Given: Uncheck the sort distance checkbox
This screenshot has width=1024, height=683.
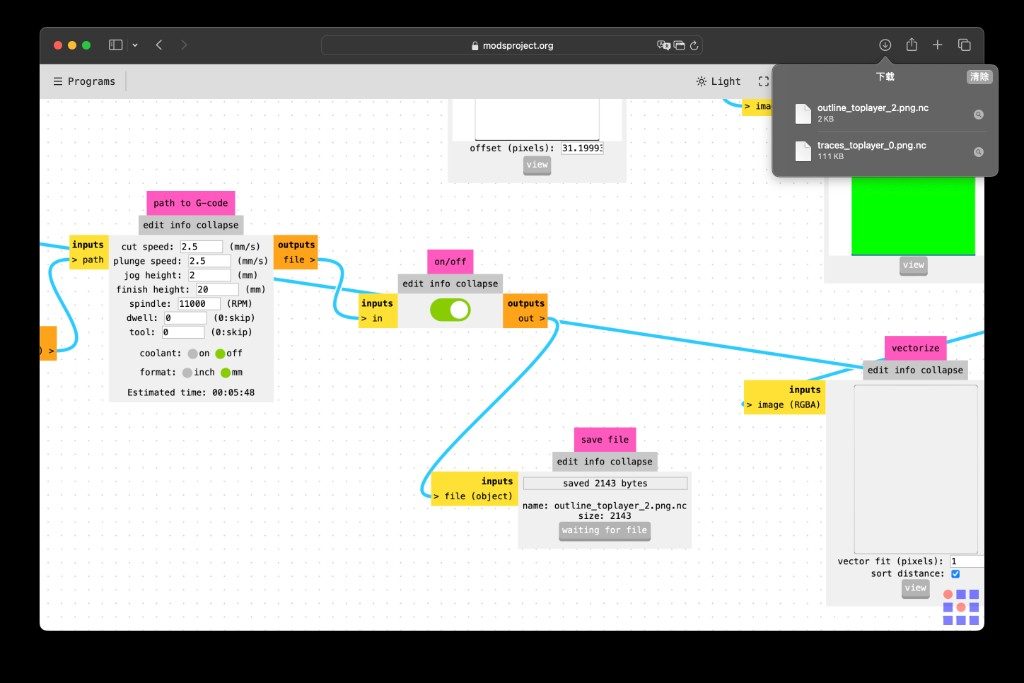Looking at the screenshot, I should 955,574.
